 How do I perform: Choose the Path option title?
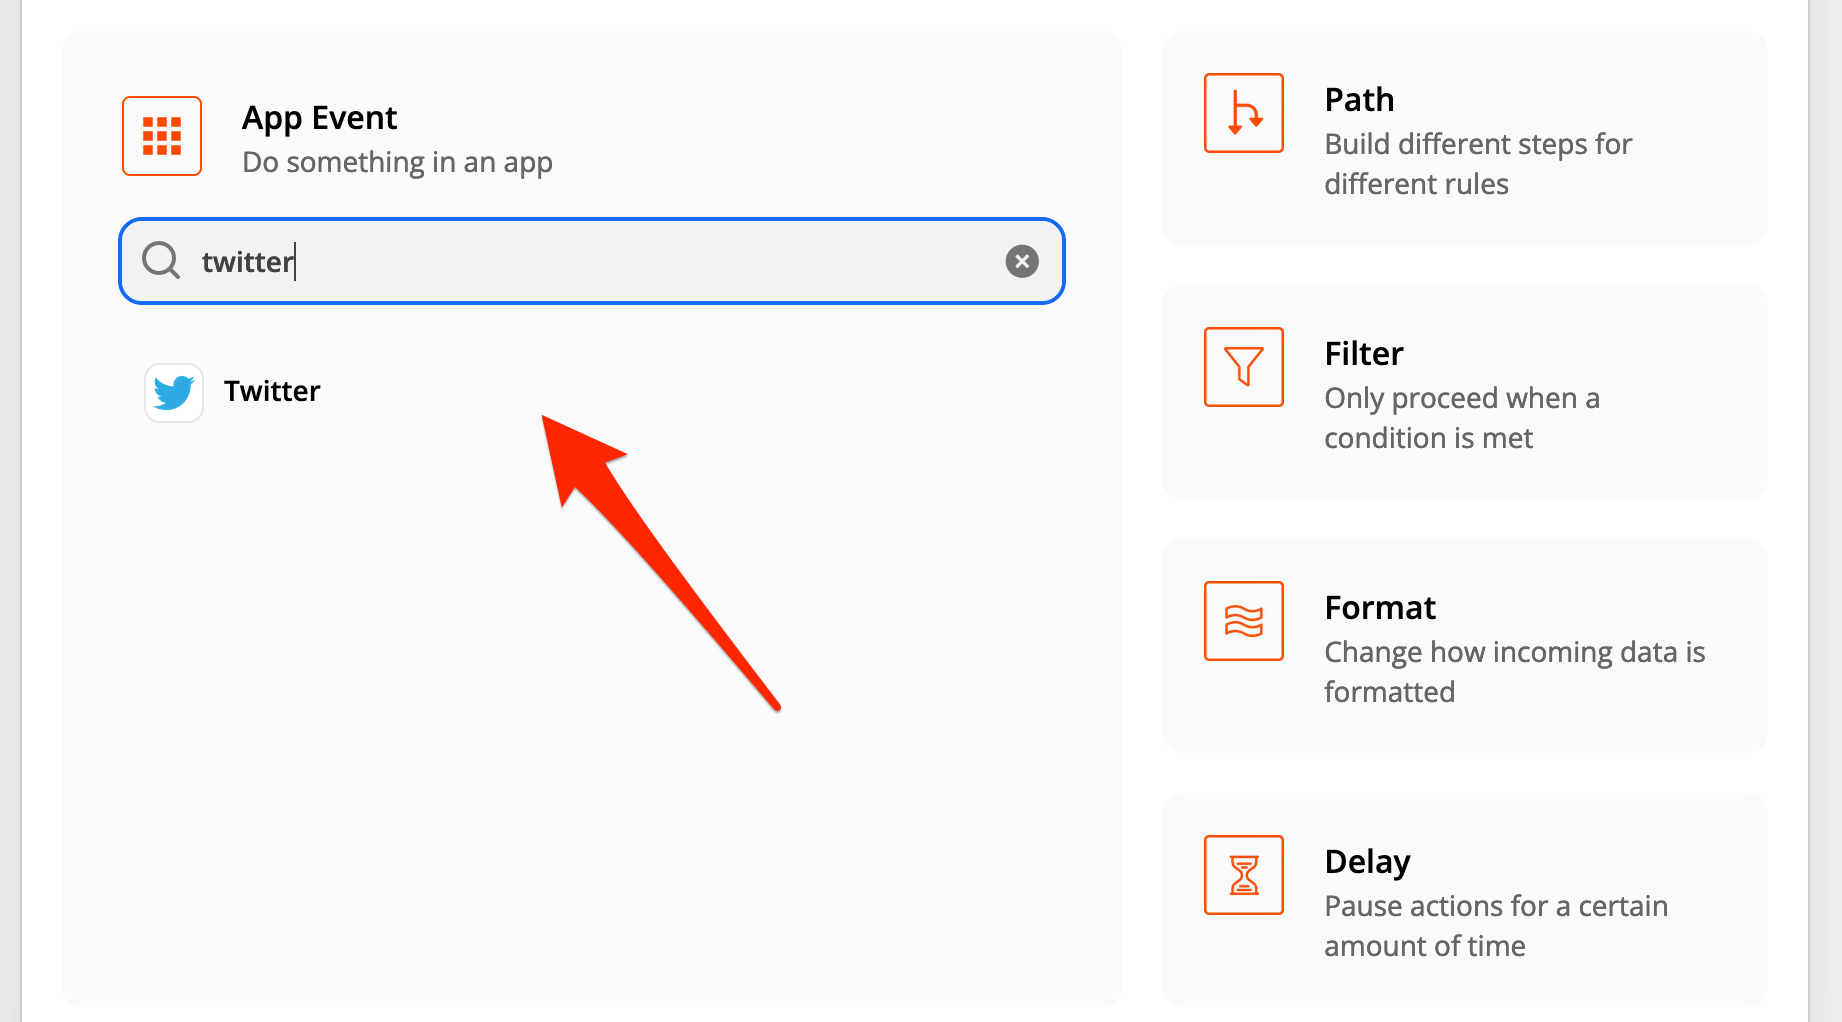coord(1359,100)
